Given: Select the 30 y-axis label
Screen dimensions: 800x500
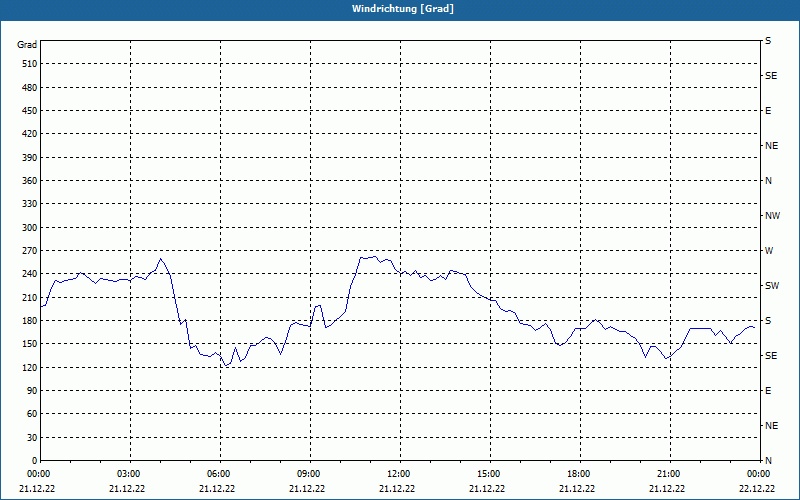Looking at the screenshot, I should click(x=32, y=437).
